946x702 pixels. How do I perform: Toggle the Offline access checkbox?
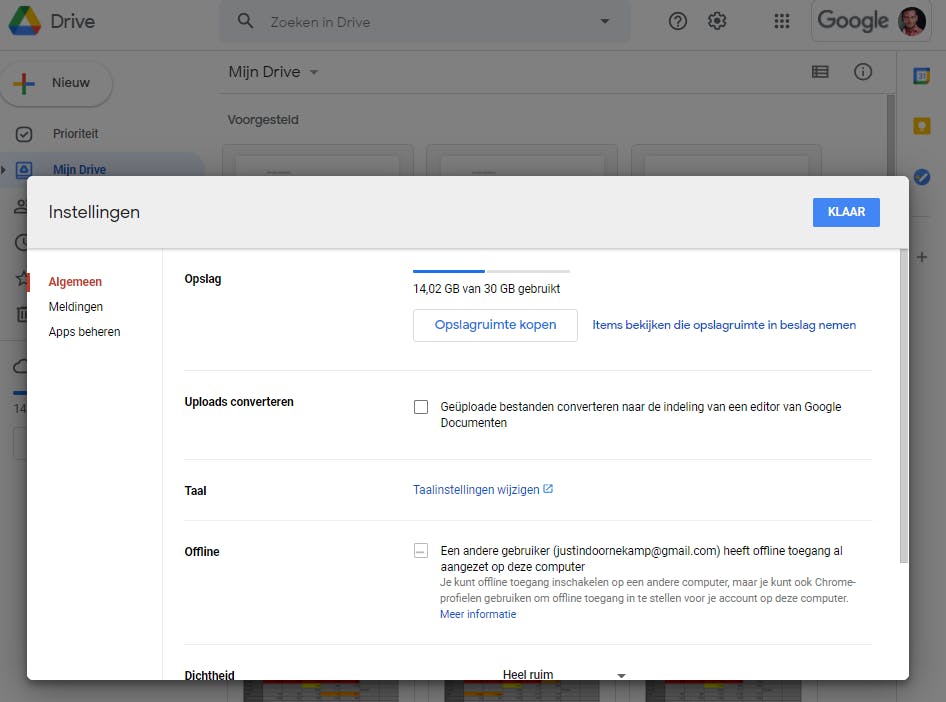coord(421,551)
